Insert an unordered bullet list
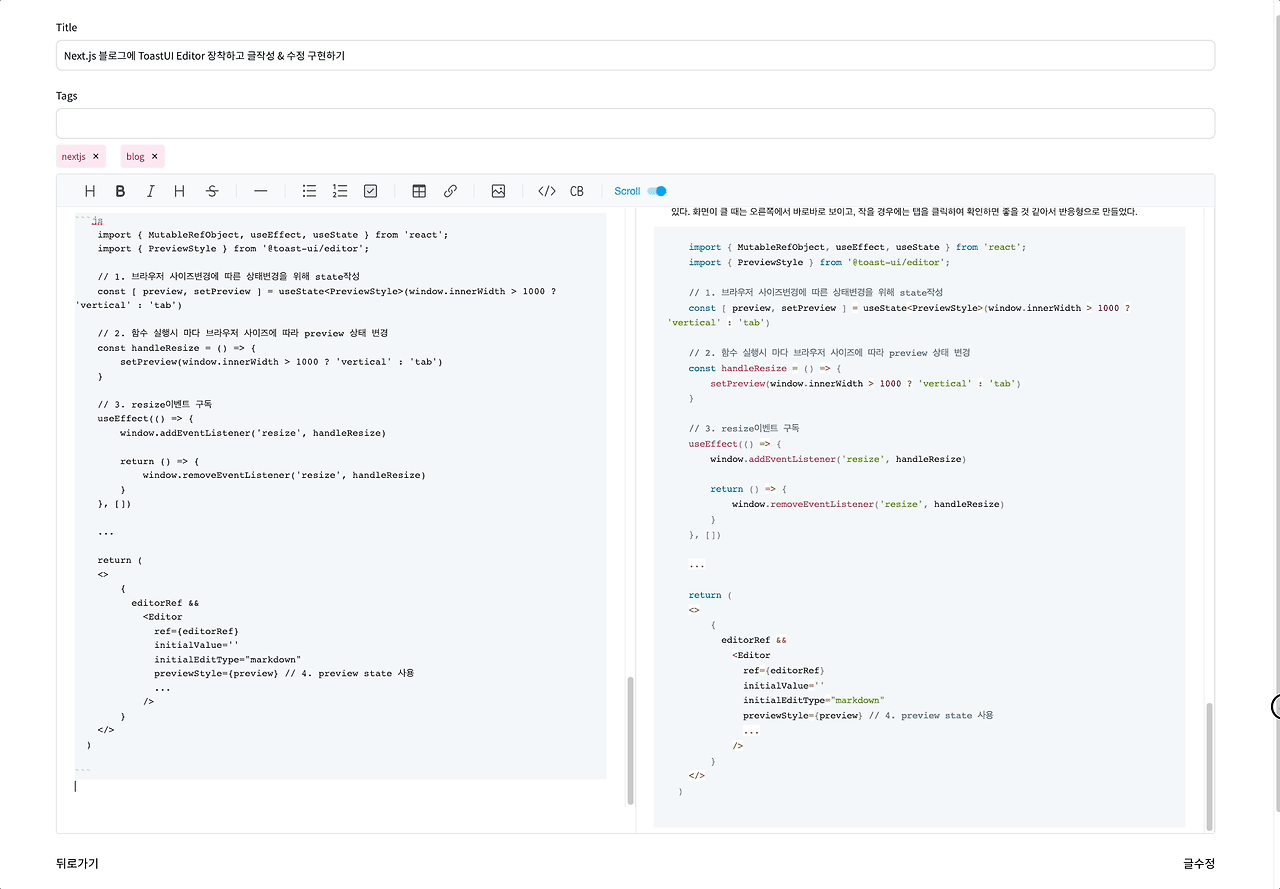Viewport: 1280px width, 889px height. [310, 191]
